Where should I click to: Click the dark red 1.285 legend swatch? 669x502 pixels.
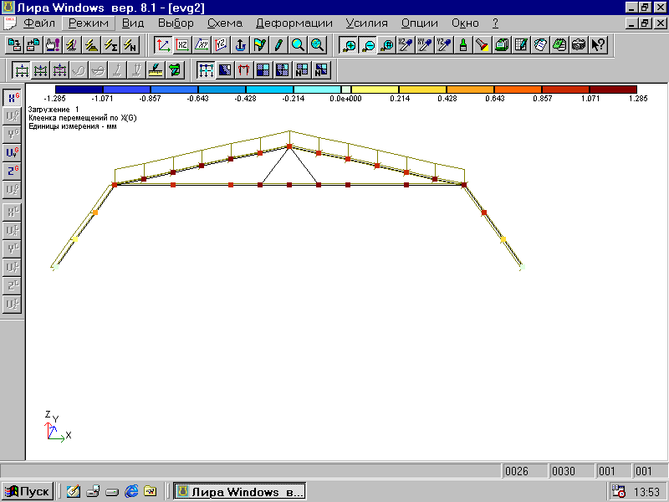tap(613, 90)
